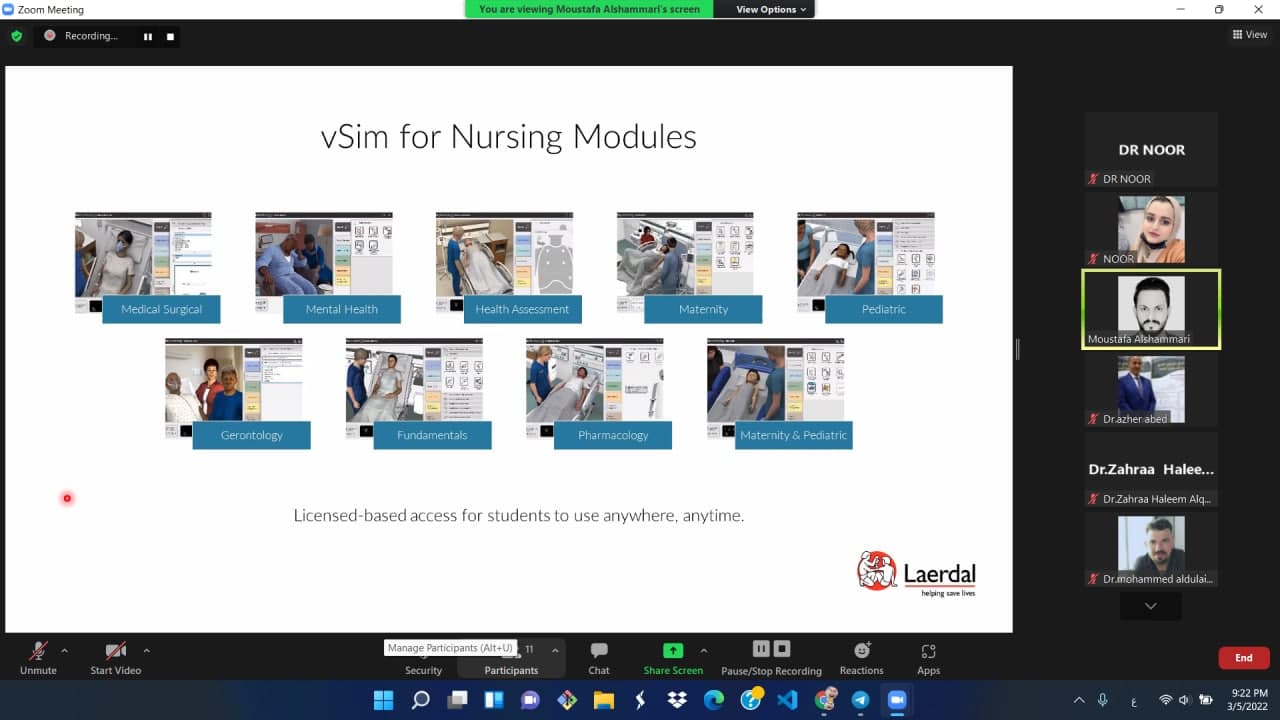
Task: Open Visual Studio Code from the taskbar
Action: [x=787, y=700]
